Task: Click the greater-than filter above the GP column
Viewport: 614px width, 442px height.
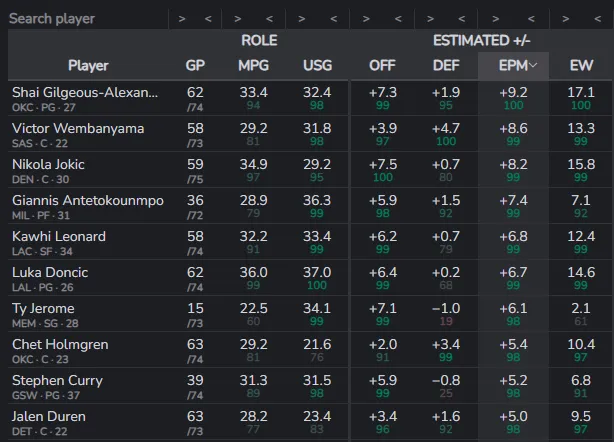Action: click(x=182, y=18)
